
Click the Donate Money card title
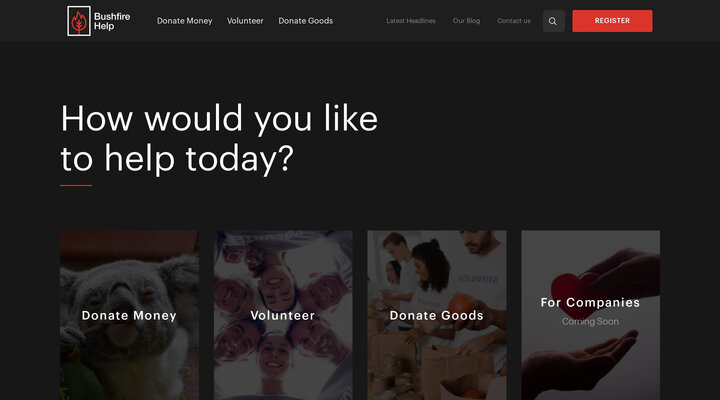click(129, 315)
